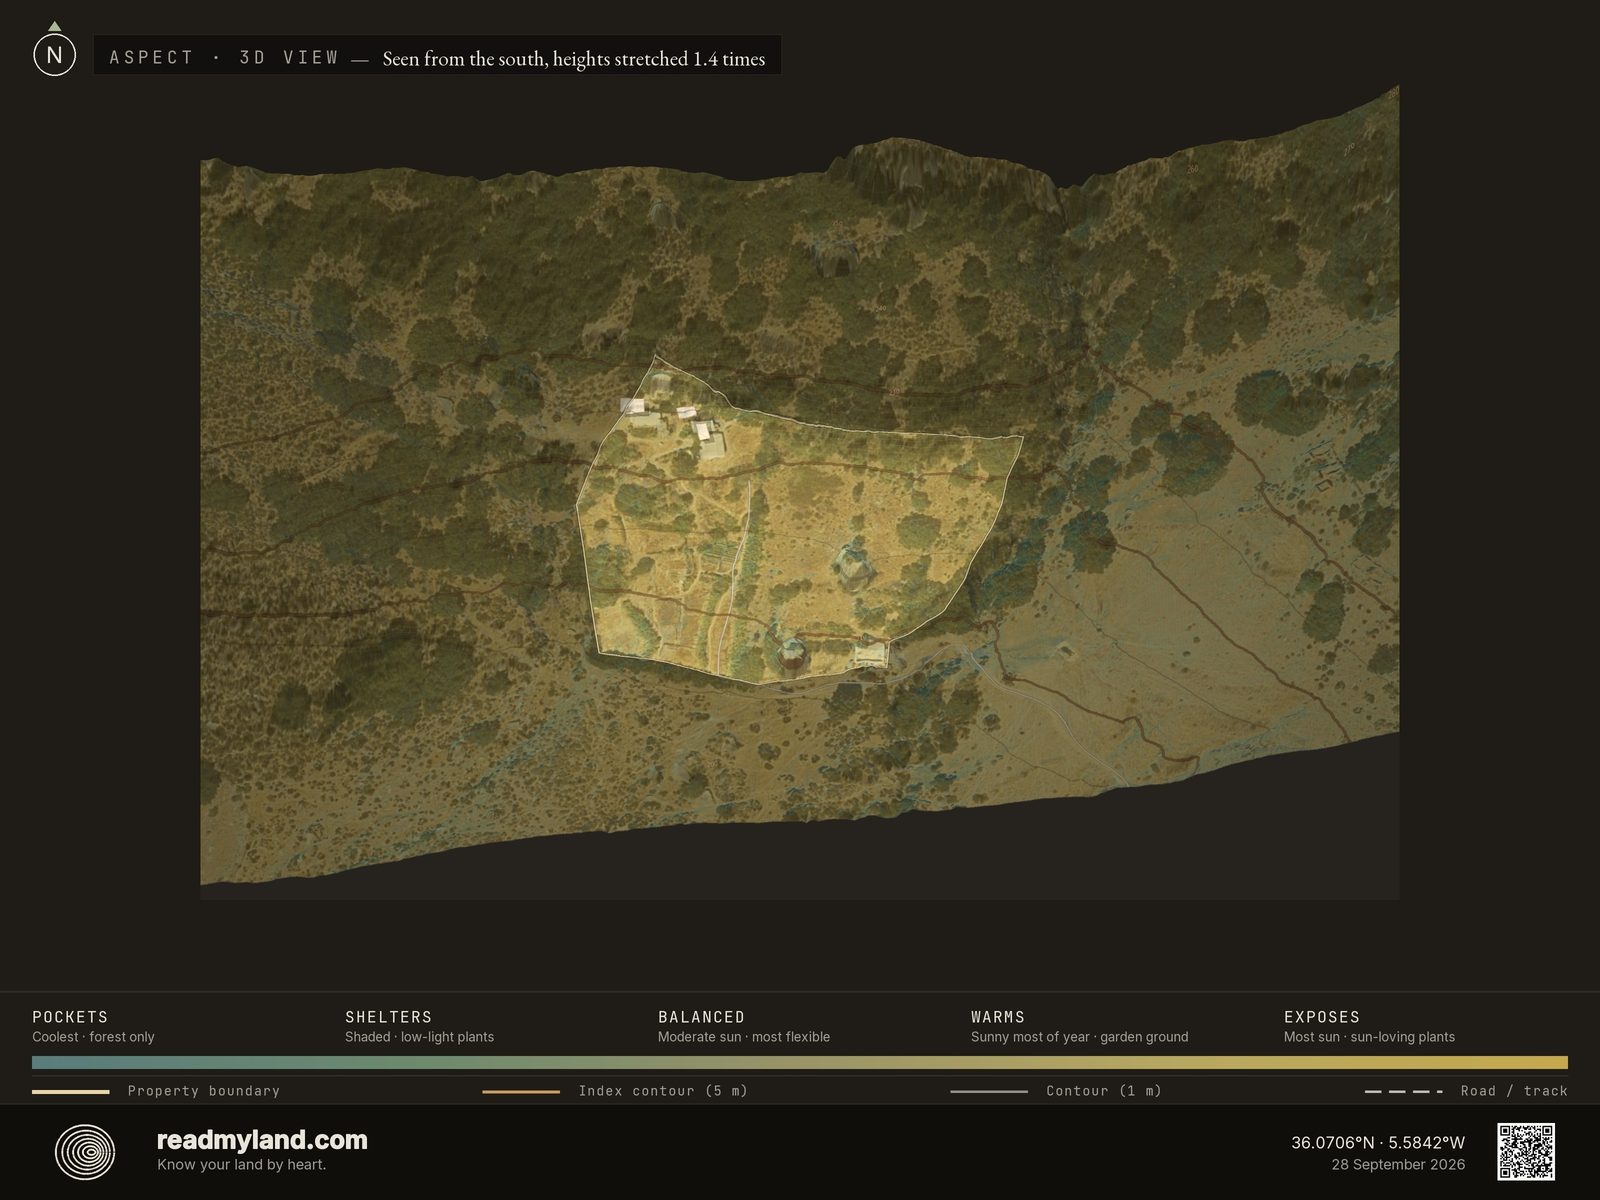Click 'Coolest · forest only' description
Screen dimensions: 1600x1200
coord(93,1037)
